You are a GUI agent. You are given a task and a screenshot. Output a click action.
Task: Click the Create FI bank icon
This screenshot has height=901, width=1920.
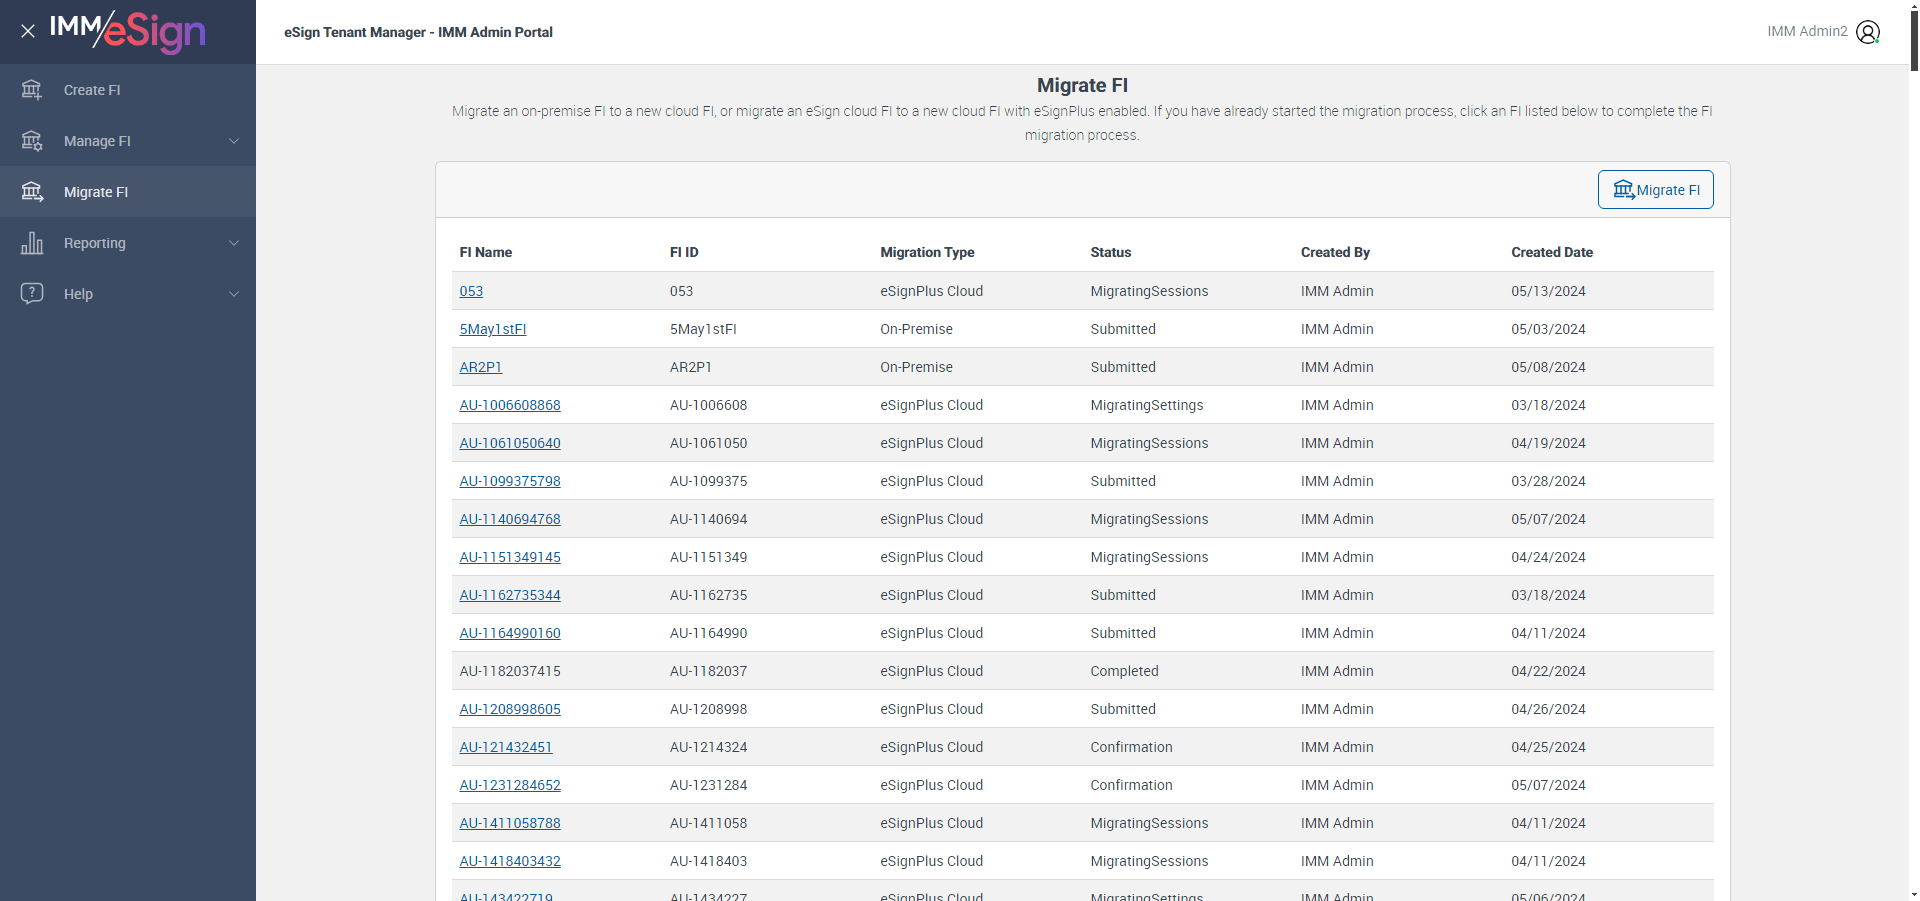point(32,90)
